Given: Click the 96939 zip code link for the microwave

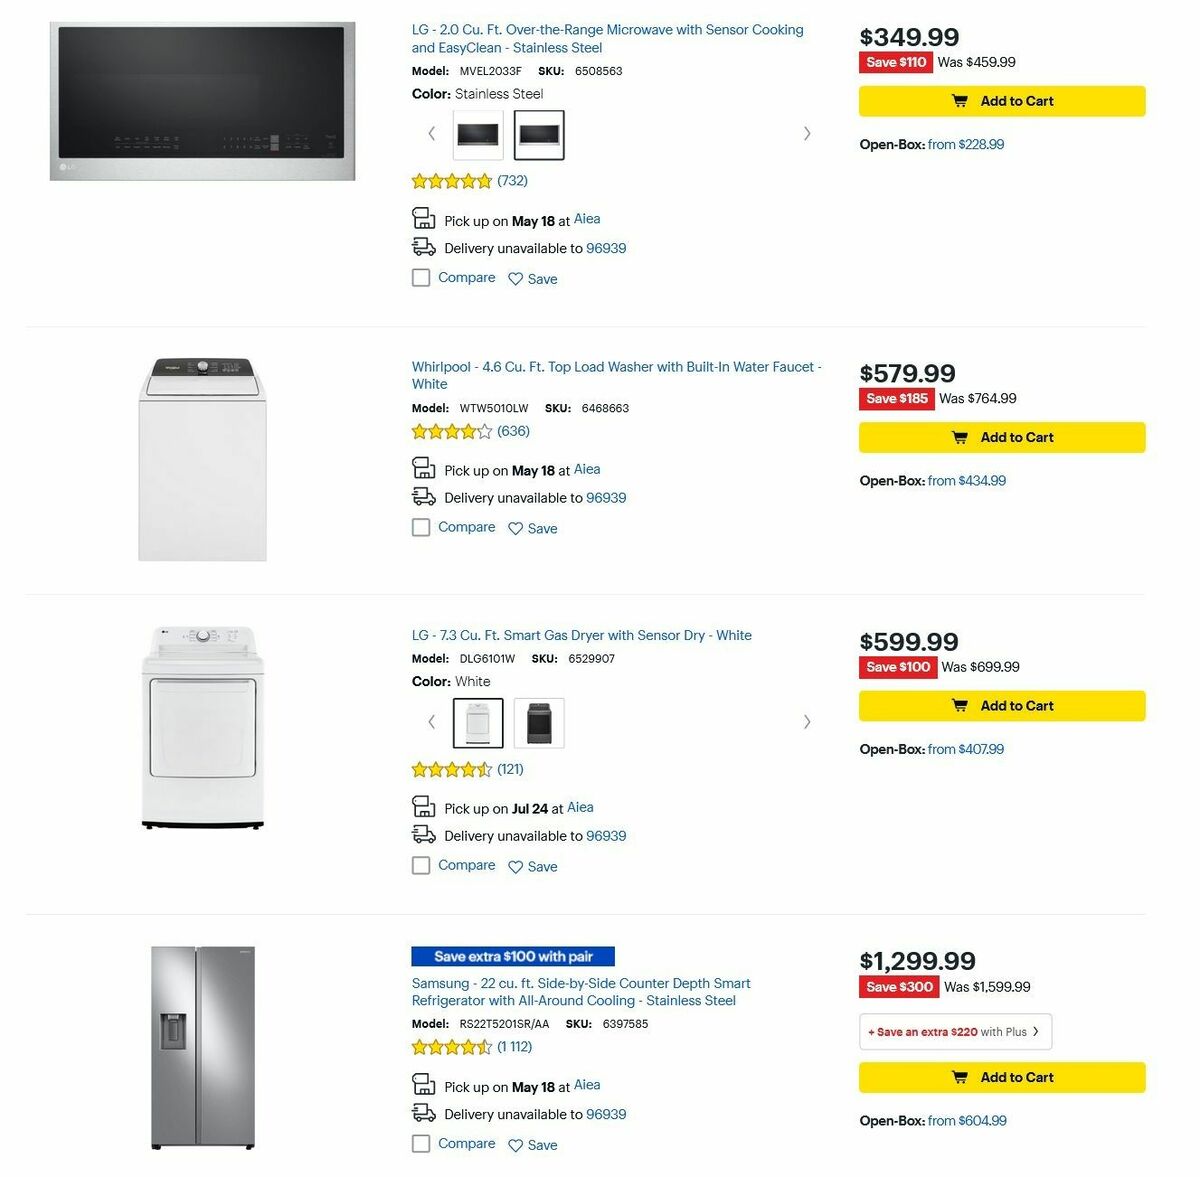Looking at the screenshot, I should coord(605,248).
